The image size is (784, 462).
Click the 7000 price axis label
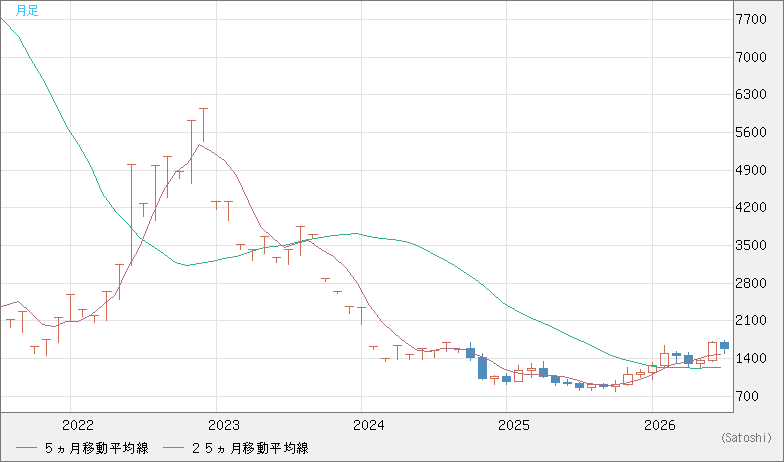752,57
